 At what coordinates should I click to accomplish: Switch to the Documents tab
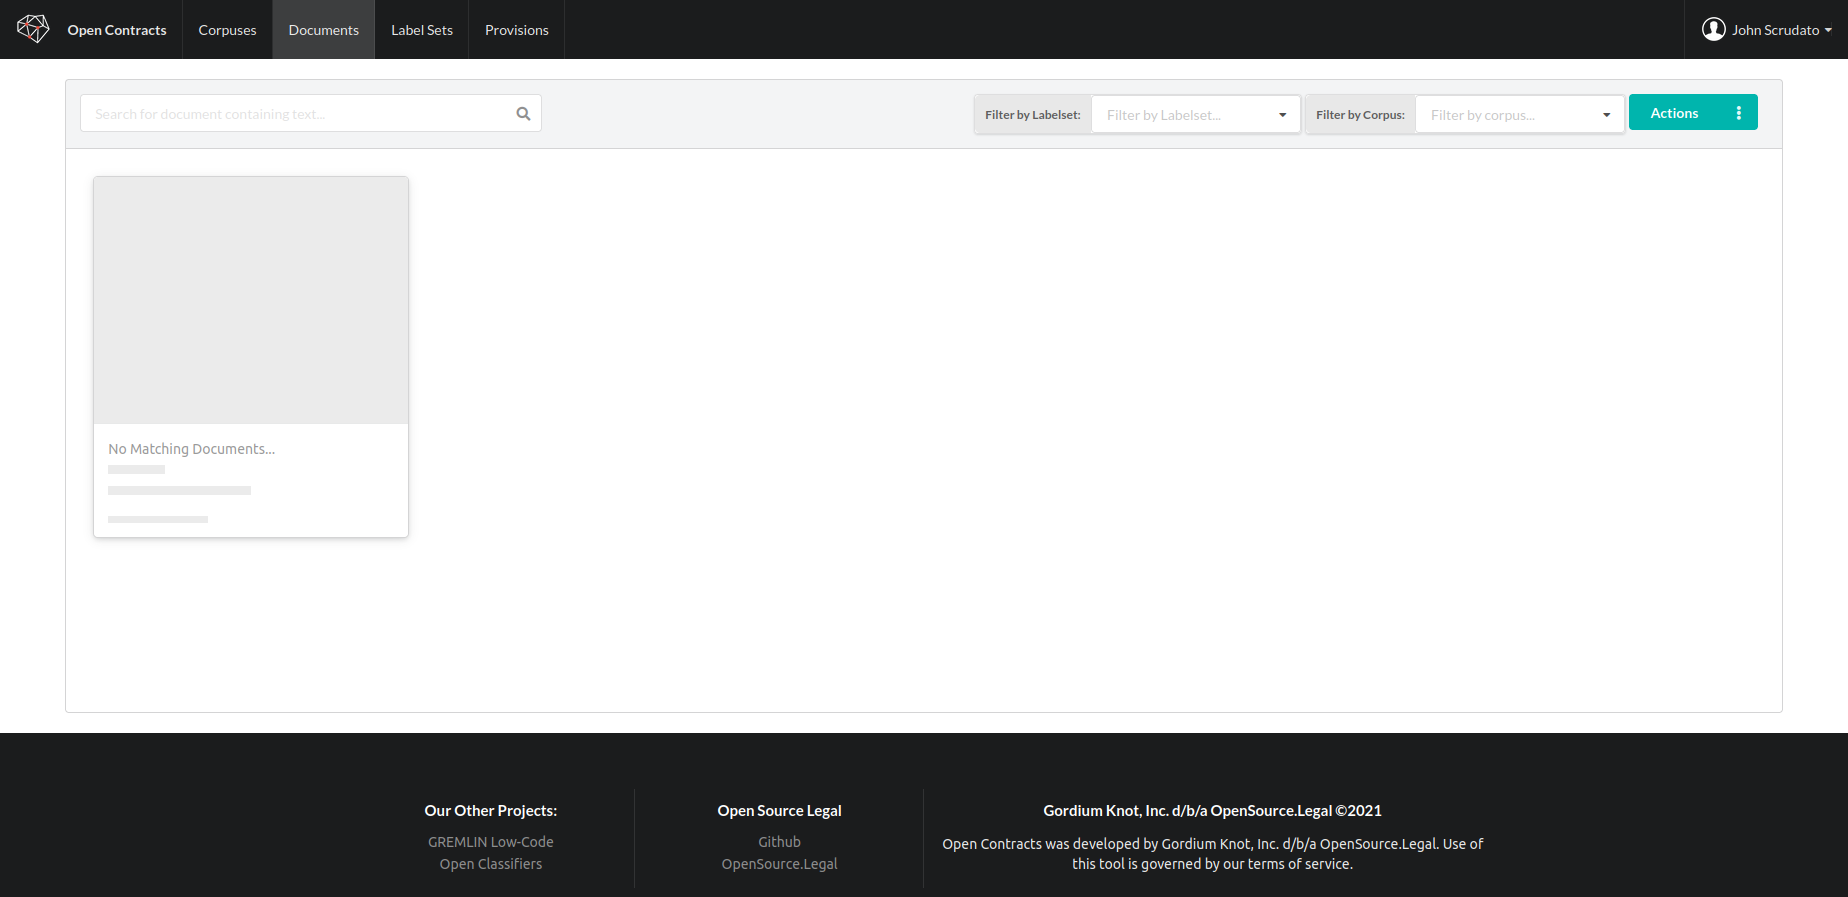coord(323,30)
